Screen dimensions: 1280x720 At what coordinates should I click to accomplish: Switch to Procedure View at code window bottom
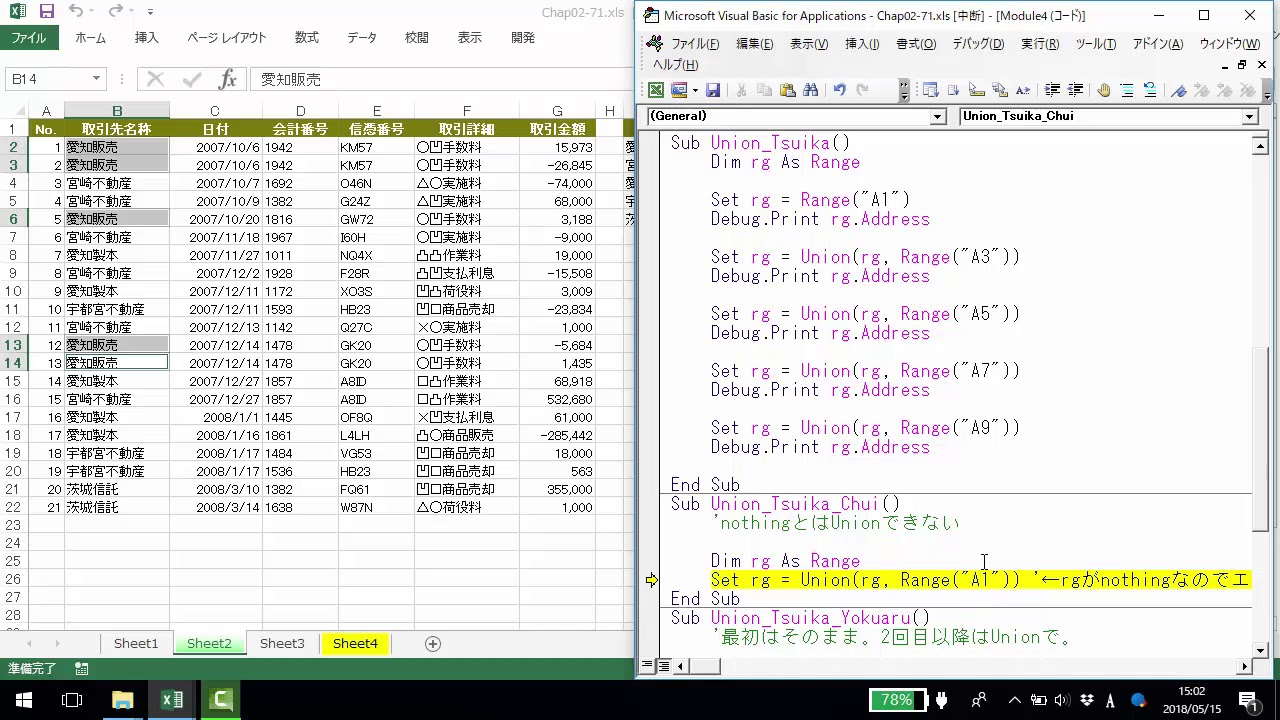(x=647, y=666)
